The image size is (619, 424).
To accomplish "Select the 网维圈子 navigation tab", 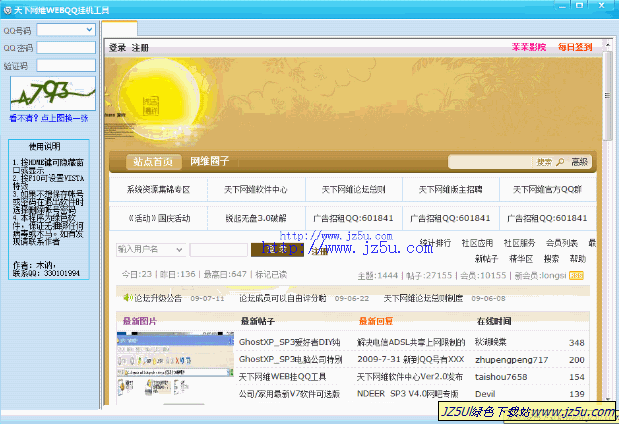I will coord(210,161).
